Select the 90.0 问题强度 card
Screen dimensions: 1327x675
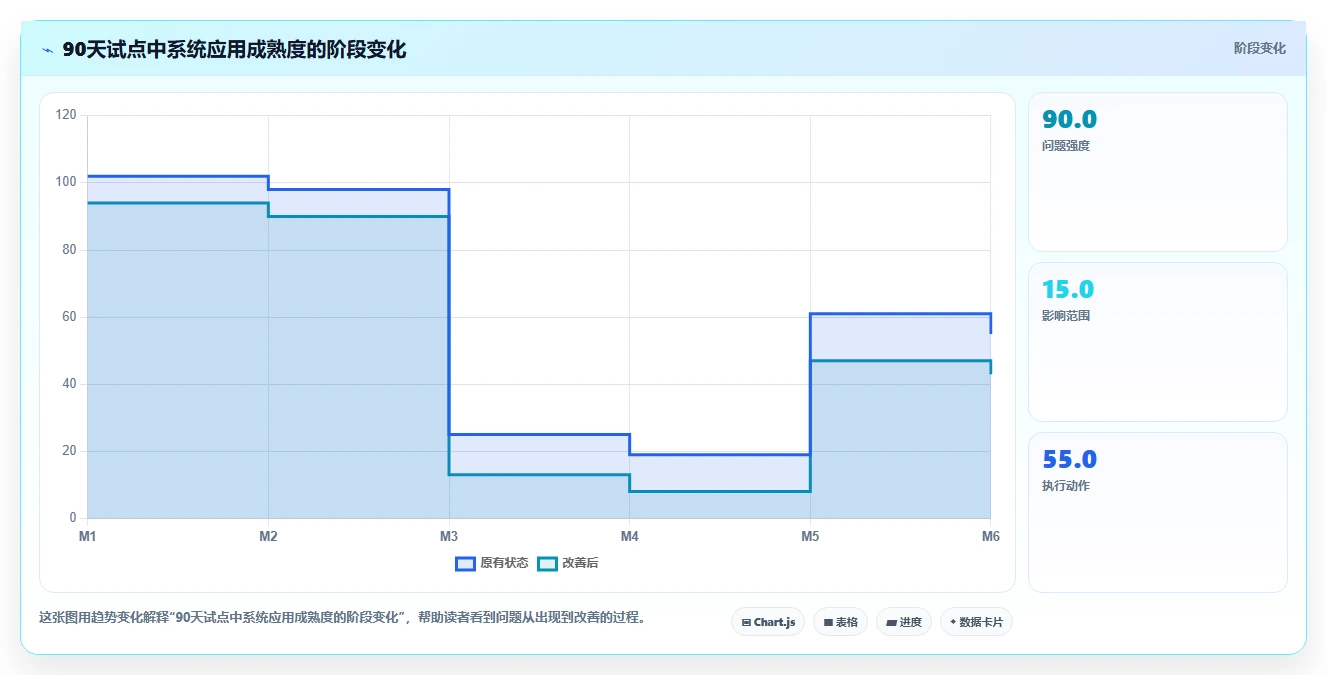pos(1158,172)
